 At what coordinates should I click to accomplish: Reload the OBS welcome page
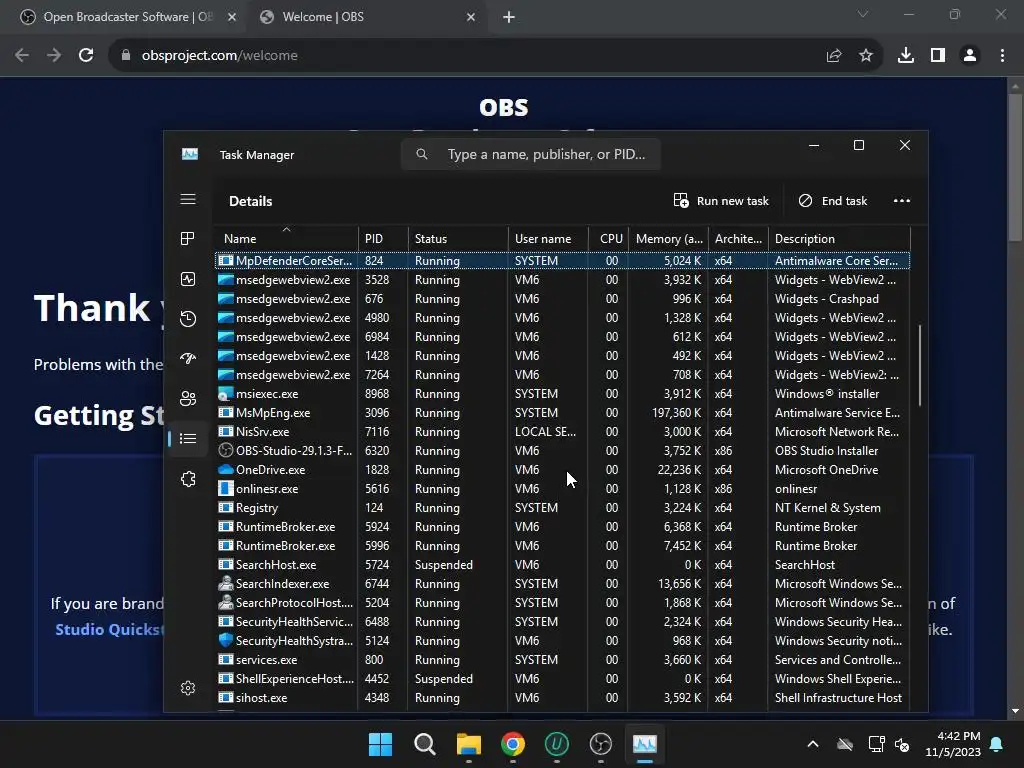click(86, 56)
